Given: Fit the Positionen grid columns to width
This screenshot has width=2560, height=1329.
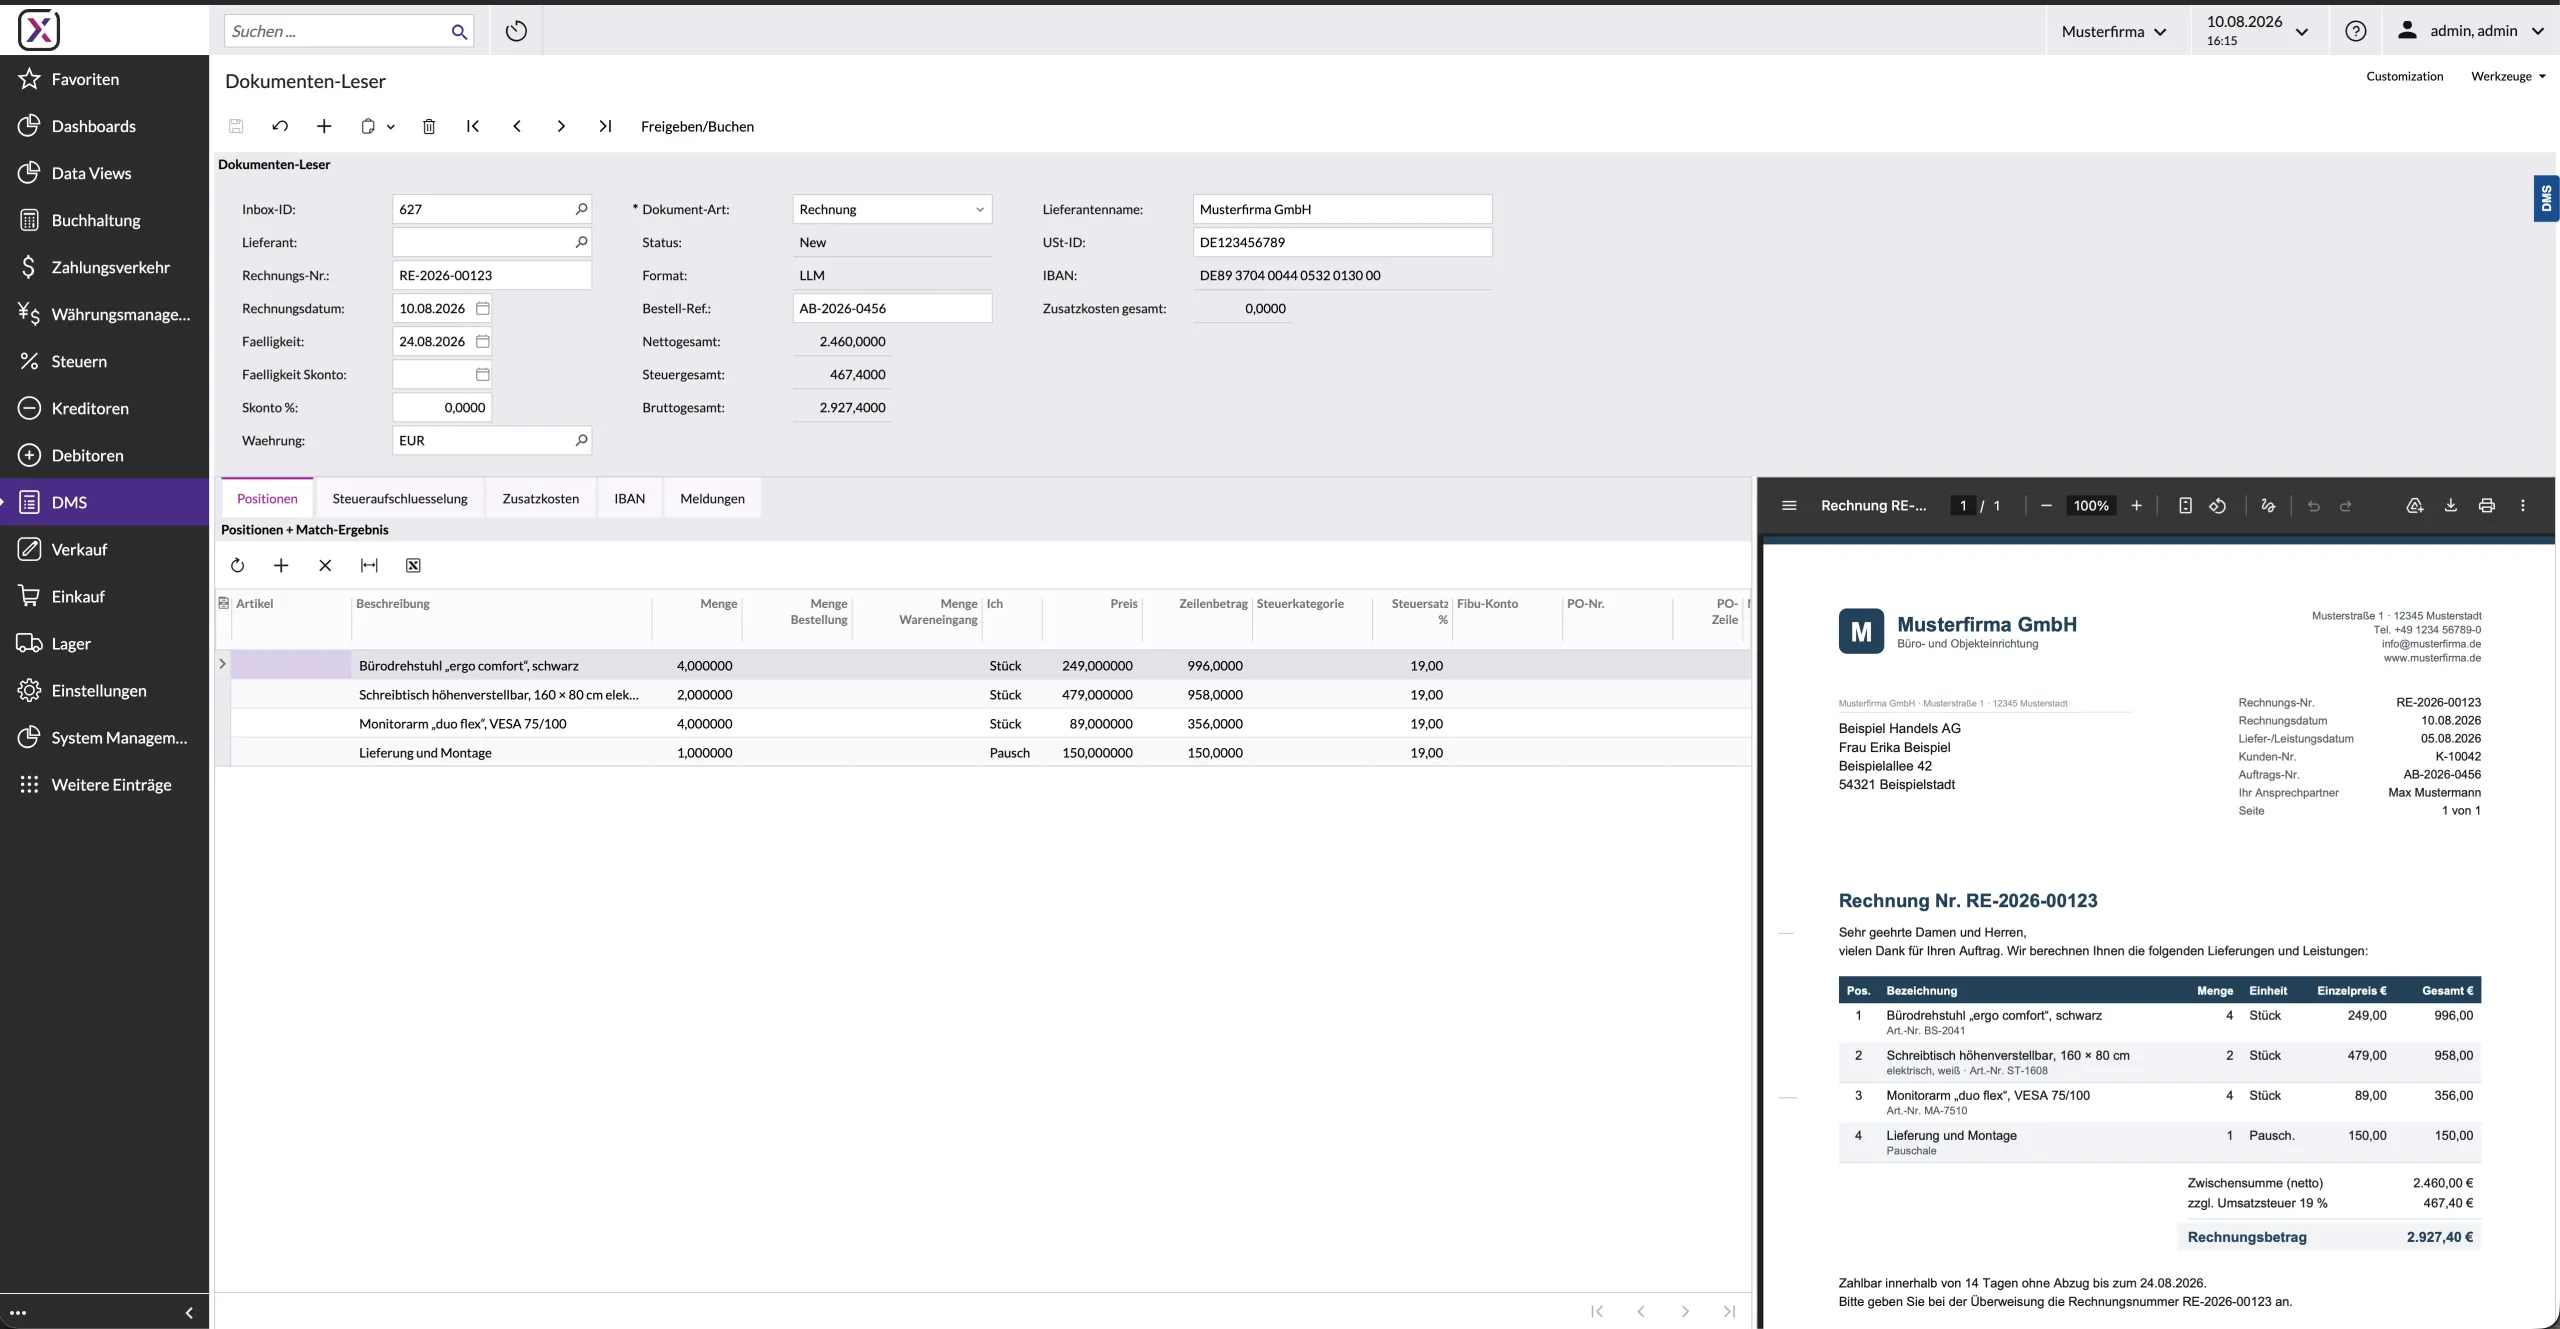Looking at the screenshot, I should tap(369, 565).
